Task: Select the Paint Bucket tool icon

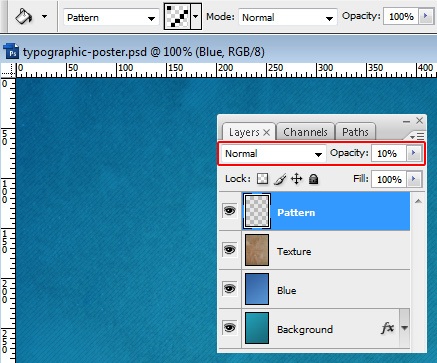Action: (x=23, y=16)
